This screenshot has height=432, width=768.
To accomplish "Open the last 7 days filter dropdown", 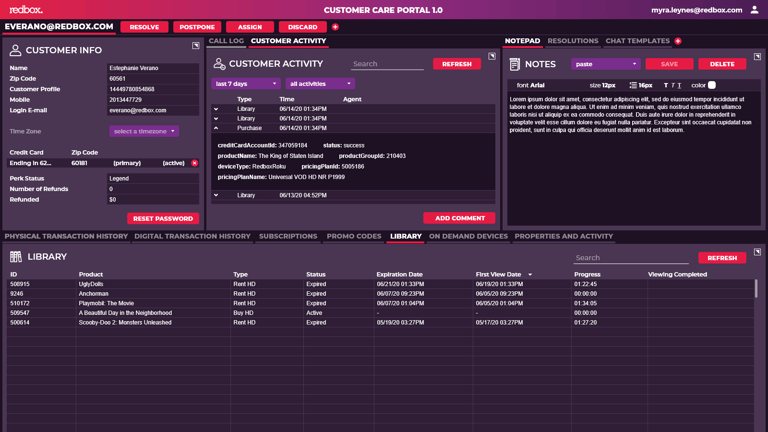I will [246, 84].
